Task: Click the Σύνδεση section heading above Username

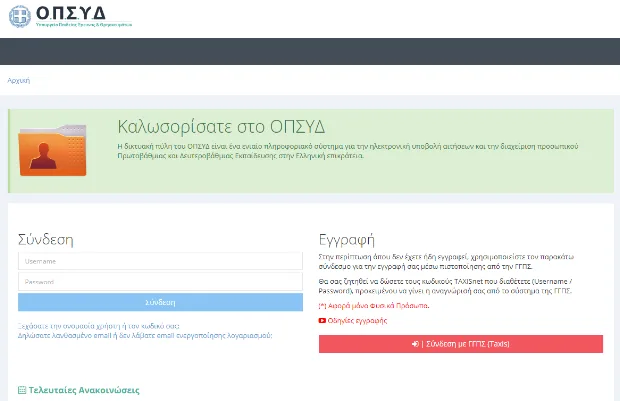Action: [45, 240]
